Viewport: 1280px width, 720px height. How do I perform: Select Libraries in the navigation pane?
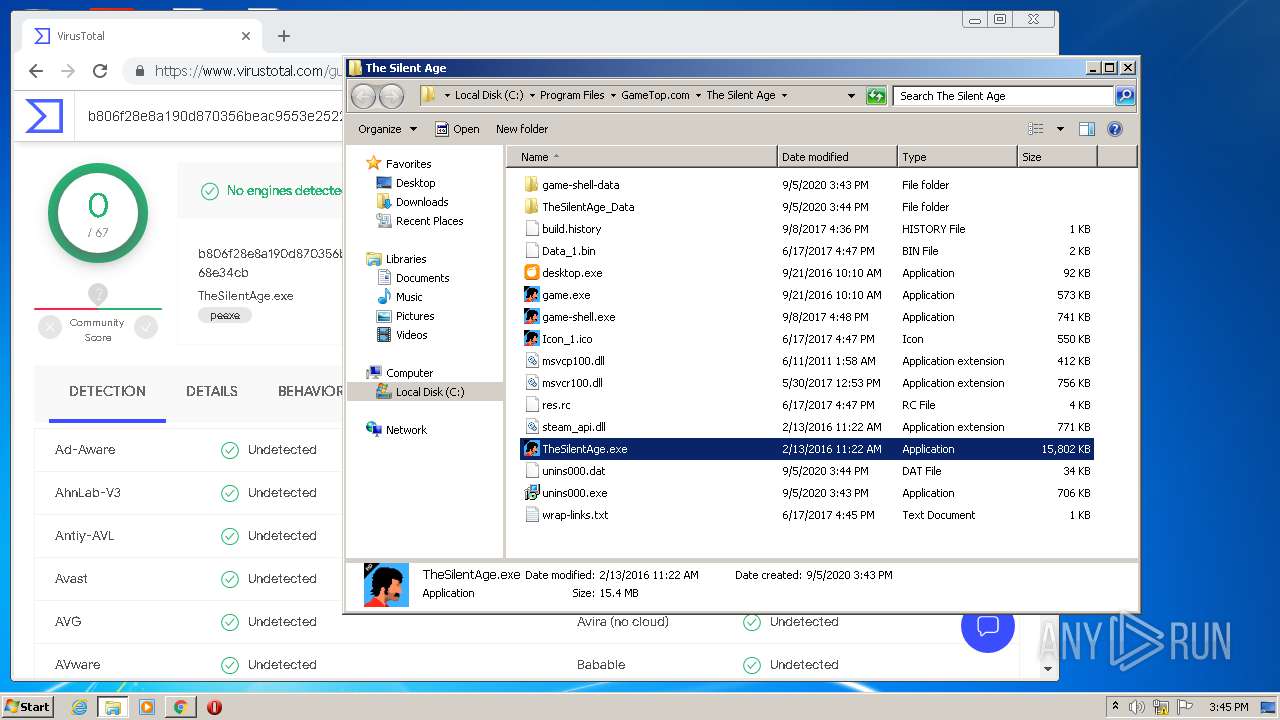[x=396, y=259]
